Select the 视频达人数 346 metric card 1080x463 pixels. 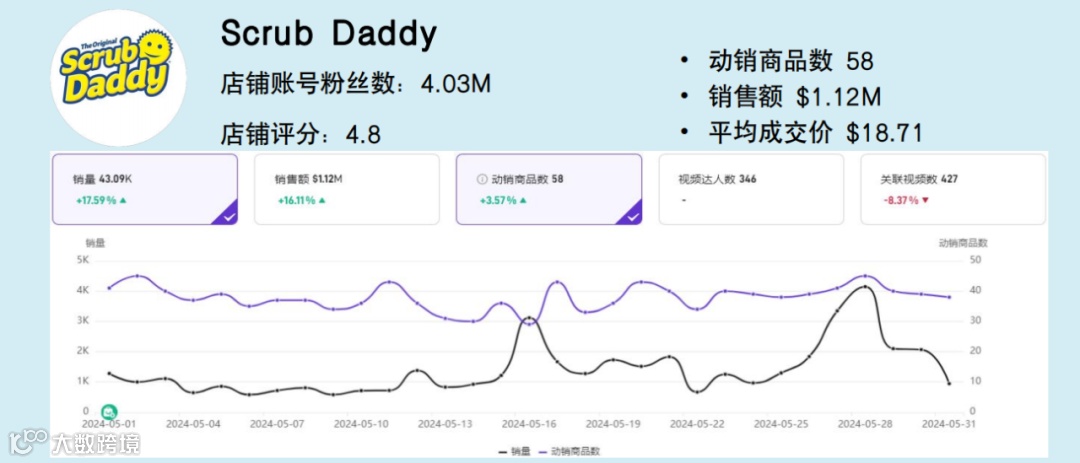(x=751, y=189)
